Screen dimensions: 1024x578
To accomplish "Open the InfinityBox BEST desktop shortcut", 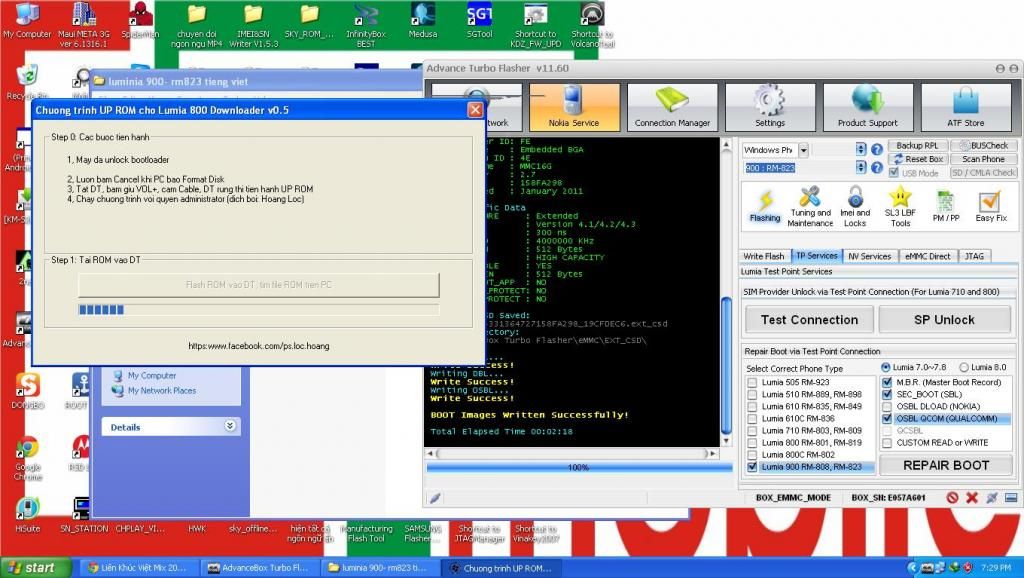I will 366,26.
